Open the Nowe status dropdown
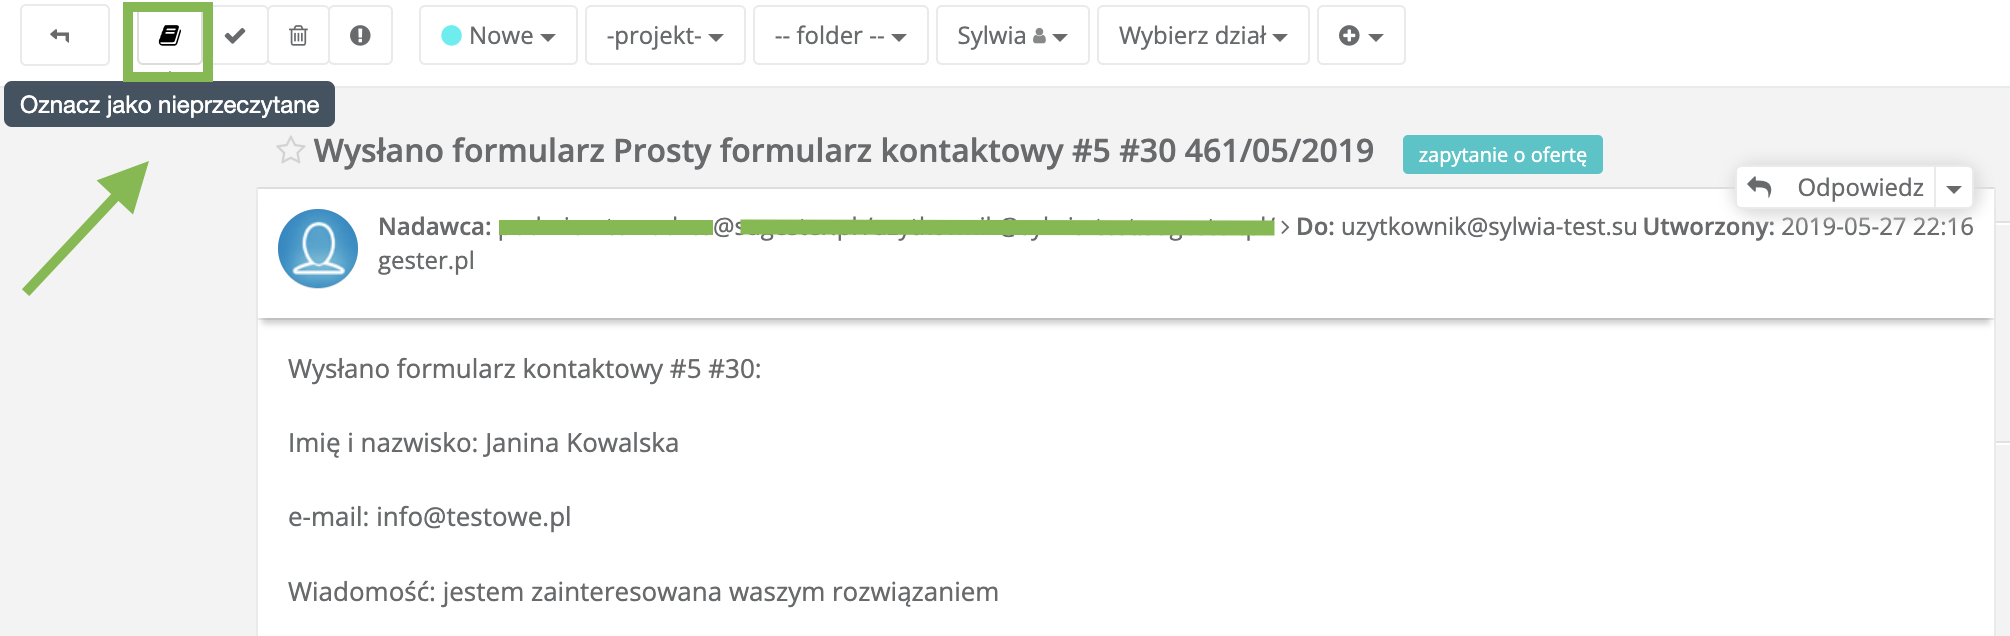This screenshot has height=636, width=2010. click(x=498, y=36)
